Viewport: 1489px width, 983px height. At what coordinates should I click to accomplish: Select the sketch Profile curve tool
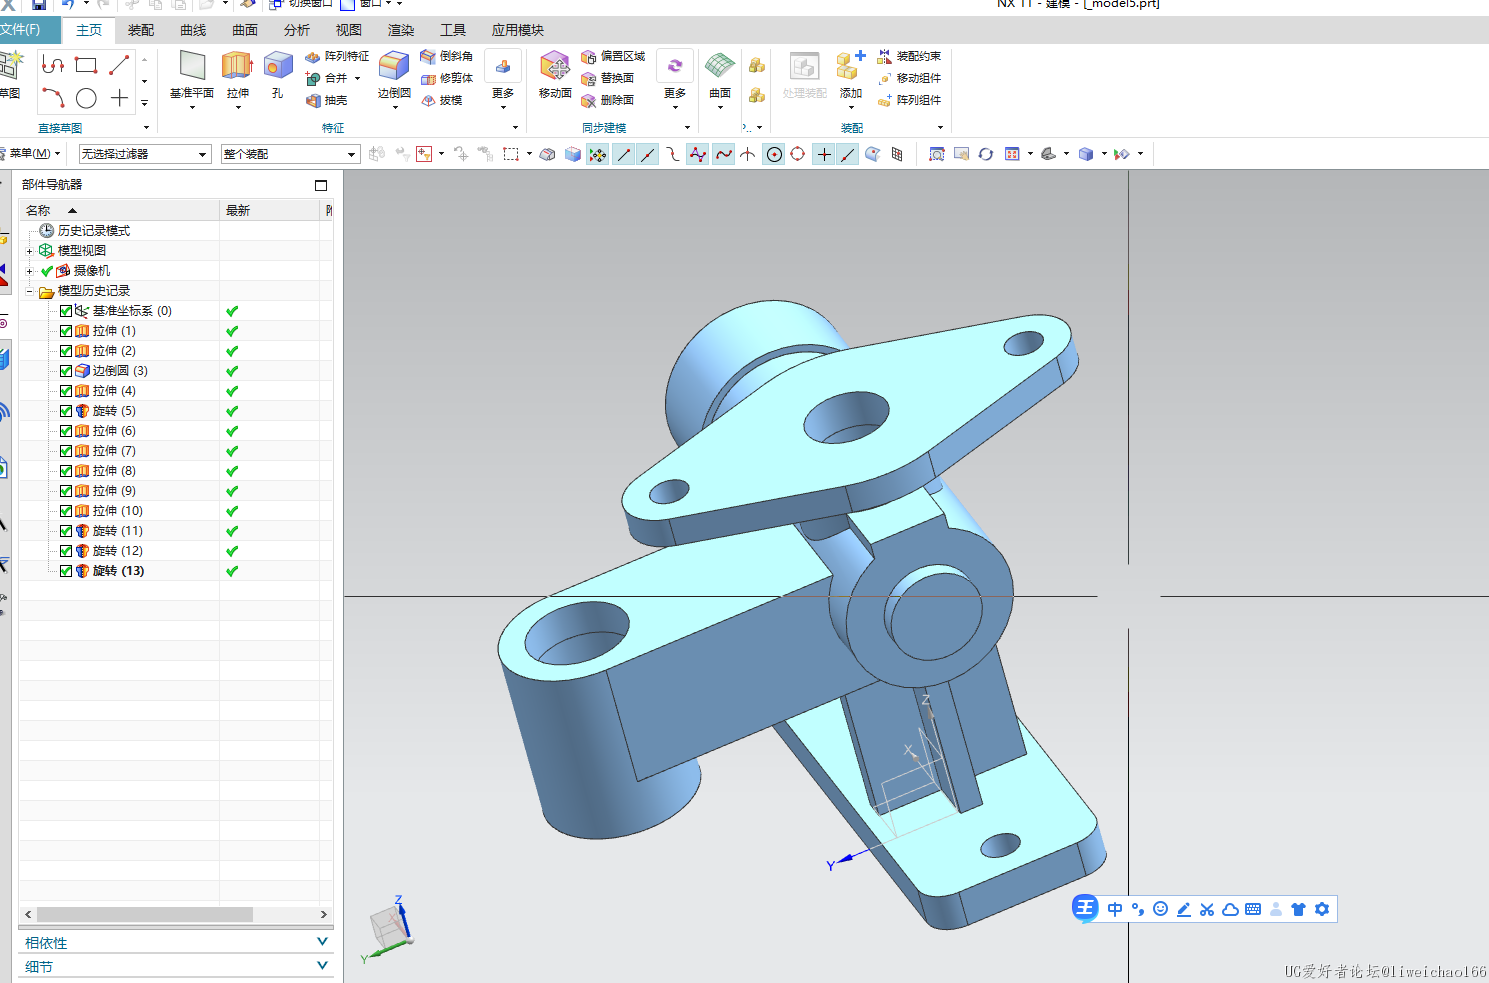[x=53, y=66]
